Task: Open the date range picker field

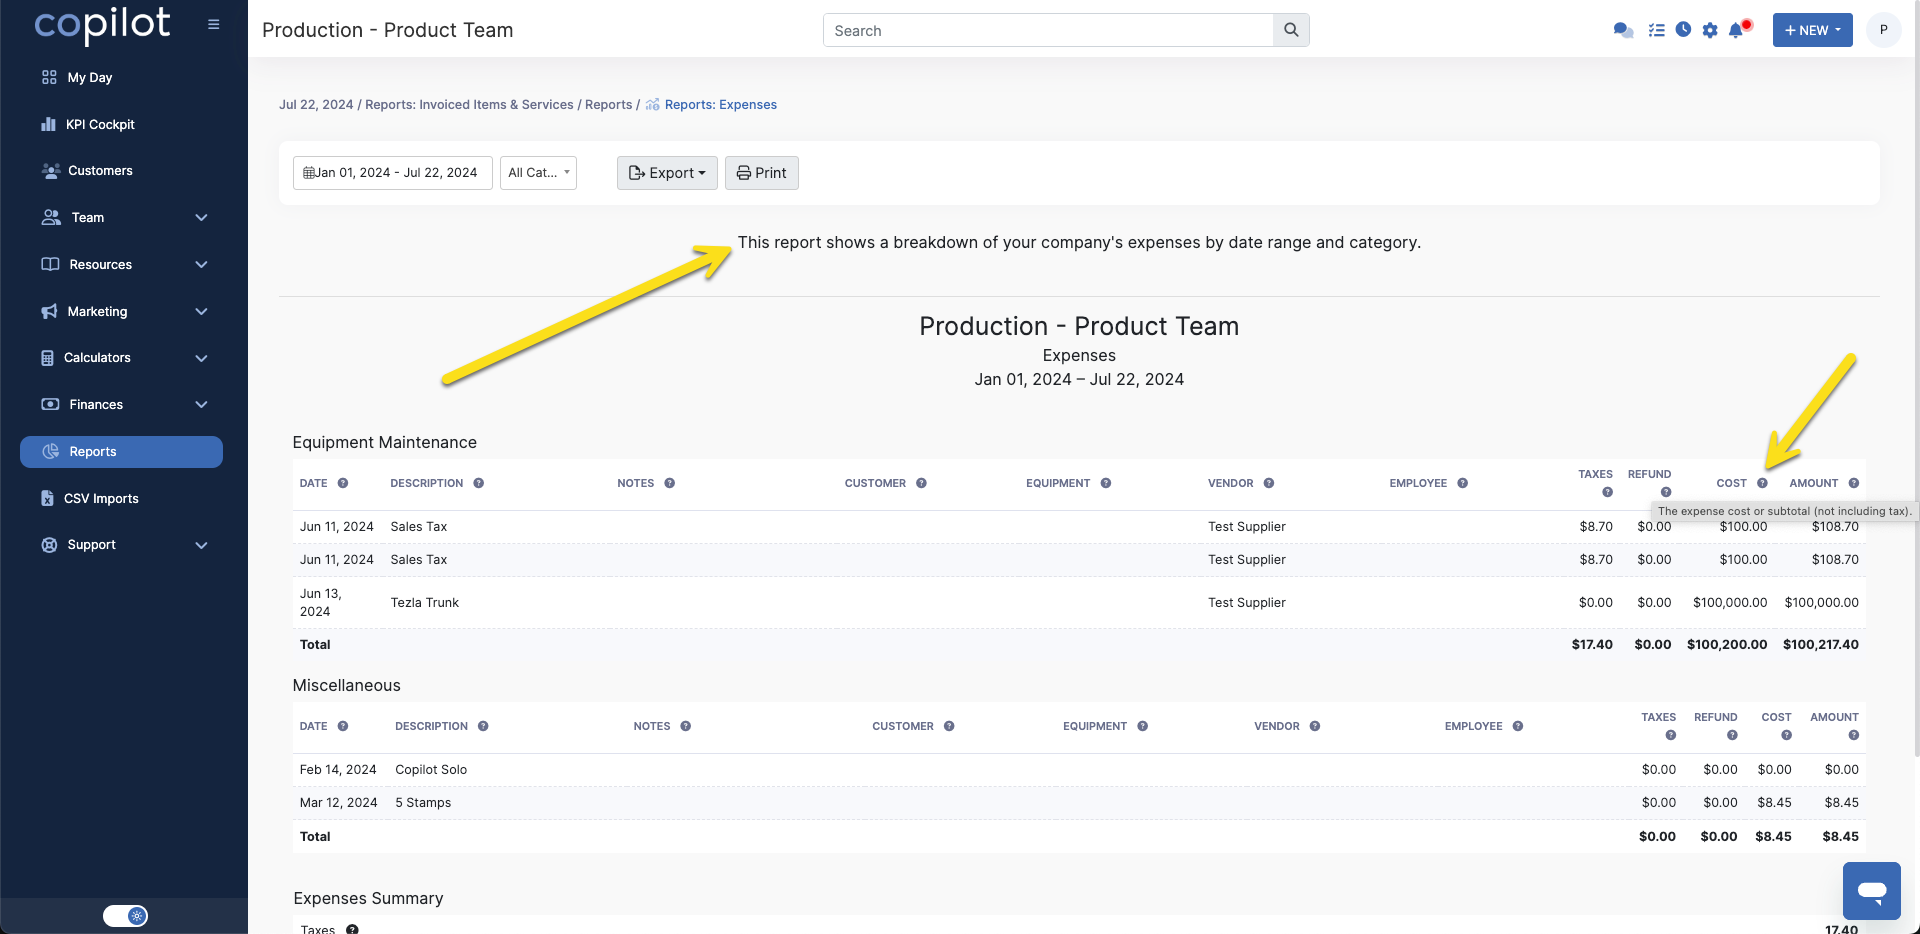Action: (x=392, y=173)
